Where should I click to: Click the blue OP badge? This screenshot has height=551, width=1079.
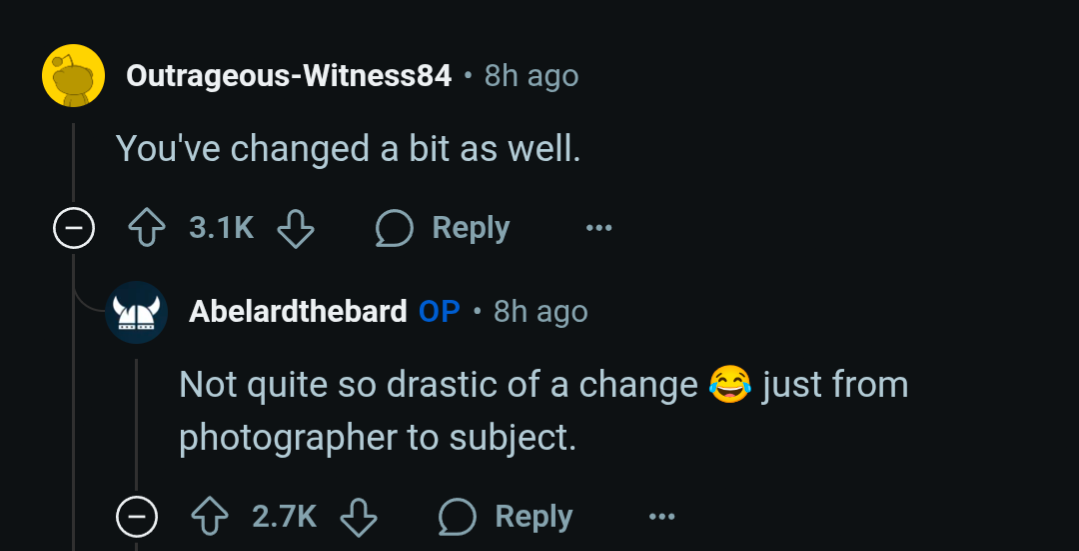[439, 312]
